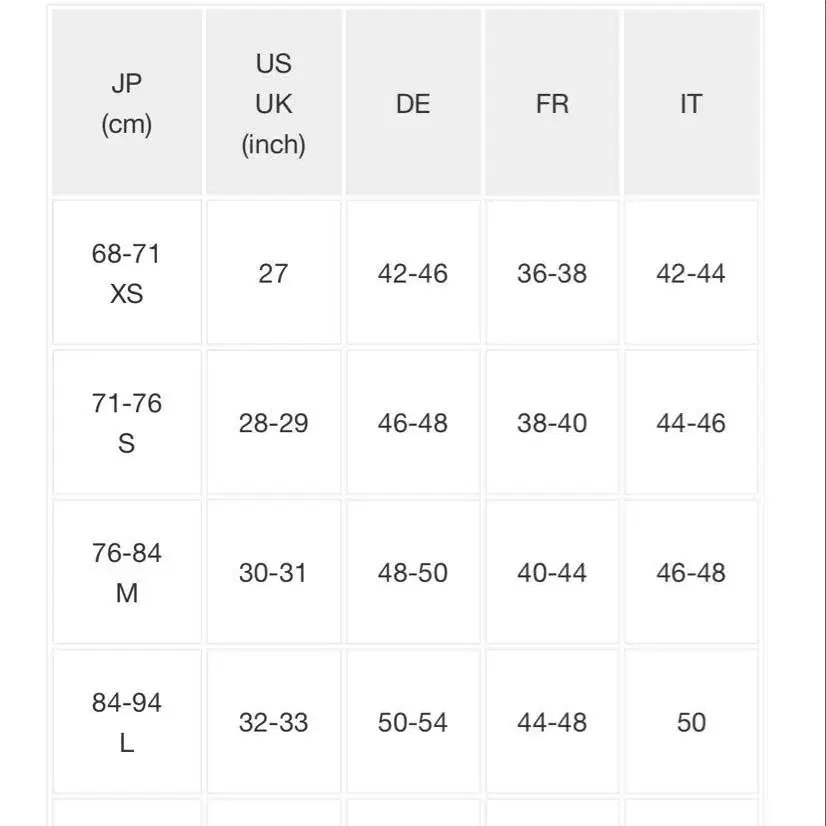Select the 30-31 inch cell
Viewport: 826px width, 826px height.
point(273,572)
